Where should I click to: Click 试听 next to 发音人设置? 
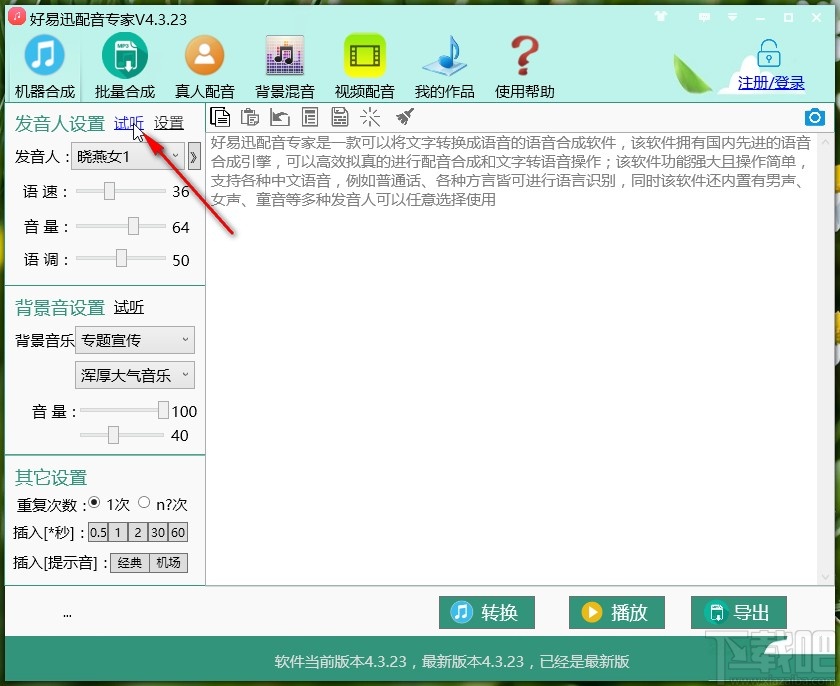point(129,123)
